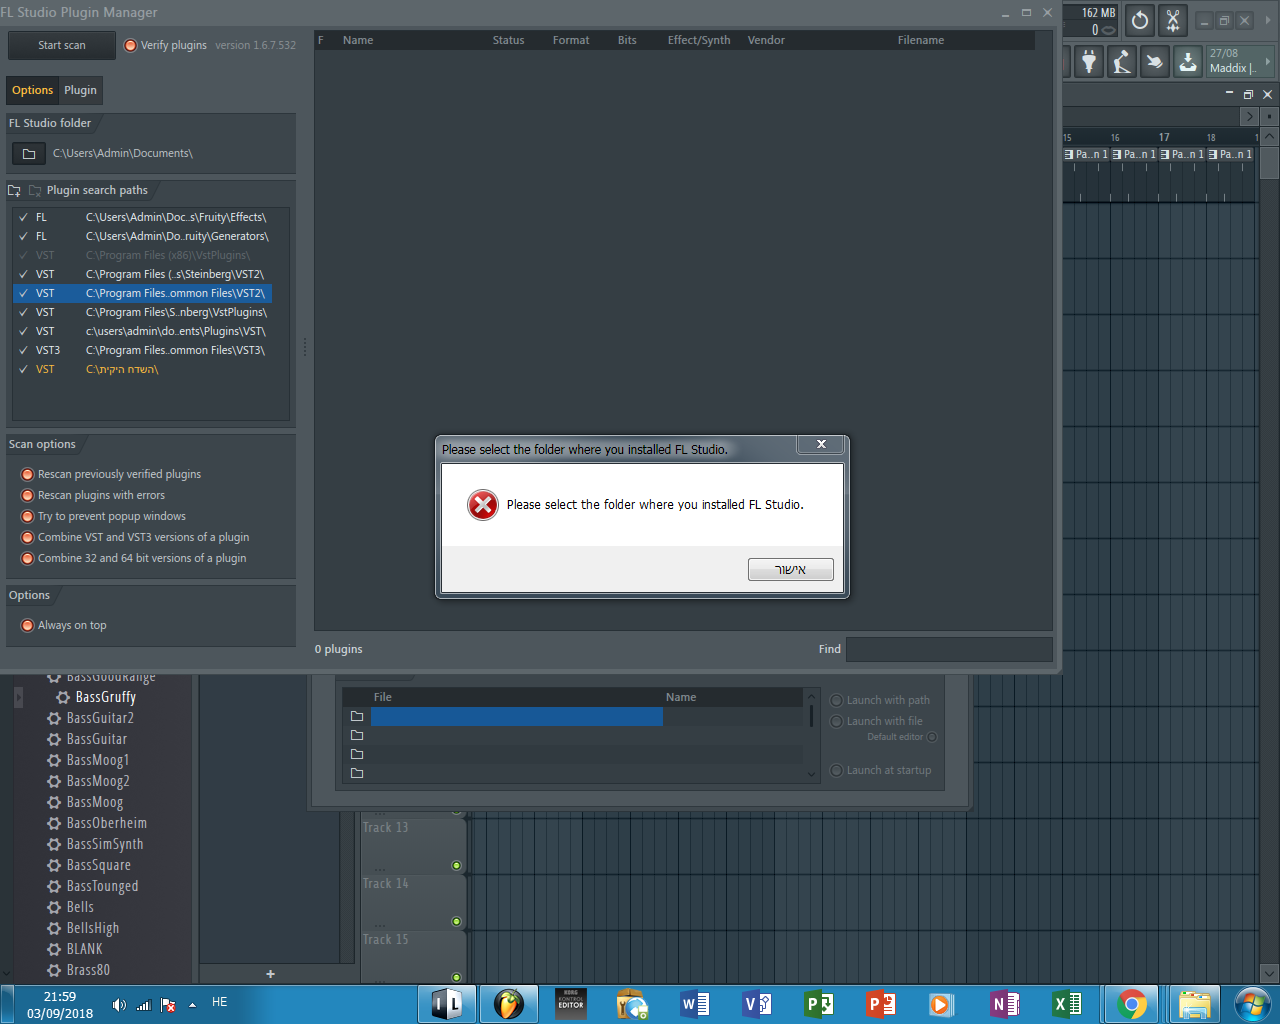Screen dimensions: 1280x1024
Task: Click the gear icon beside BassMoog1
Action: [x=54, y=760]
